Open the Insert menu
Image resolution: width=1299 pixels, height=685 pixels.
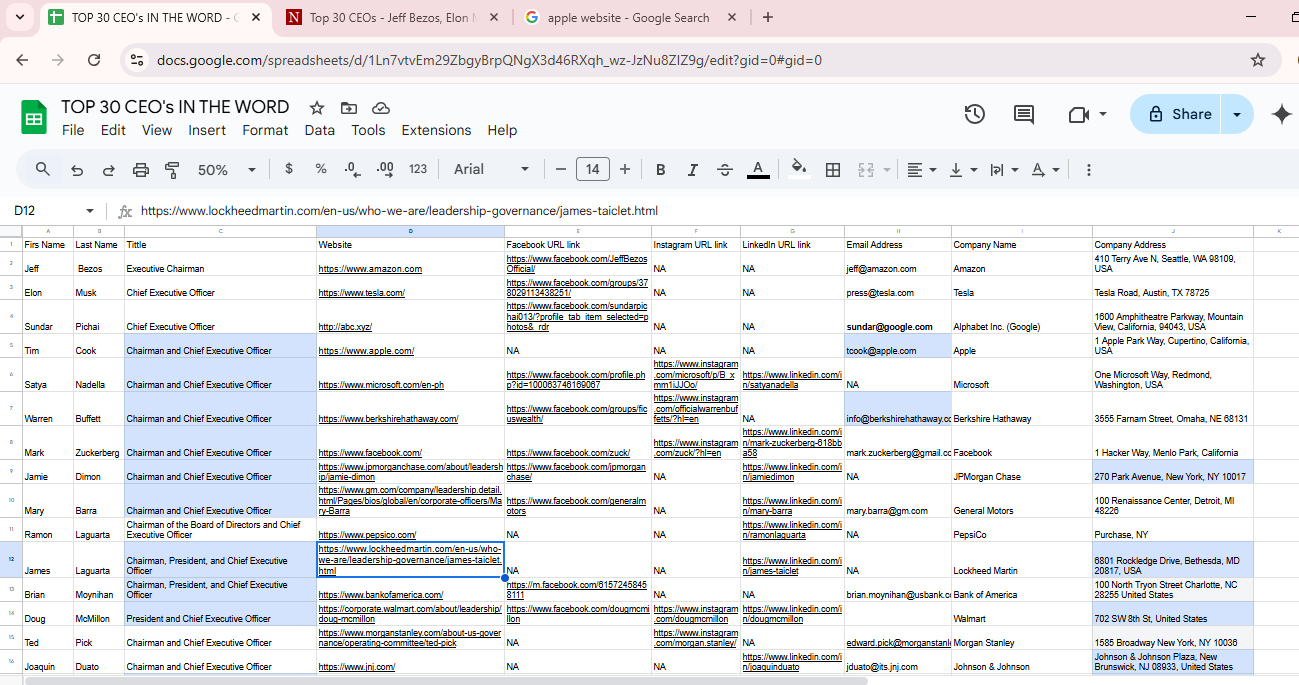[x=207, y=130]
